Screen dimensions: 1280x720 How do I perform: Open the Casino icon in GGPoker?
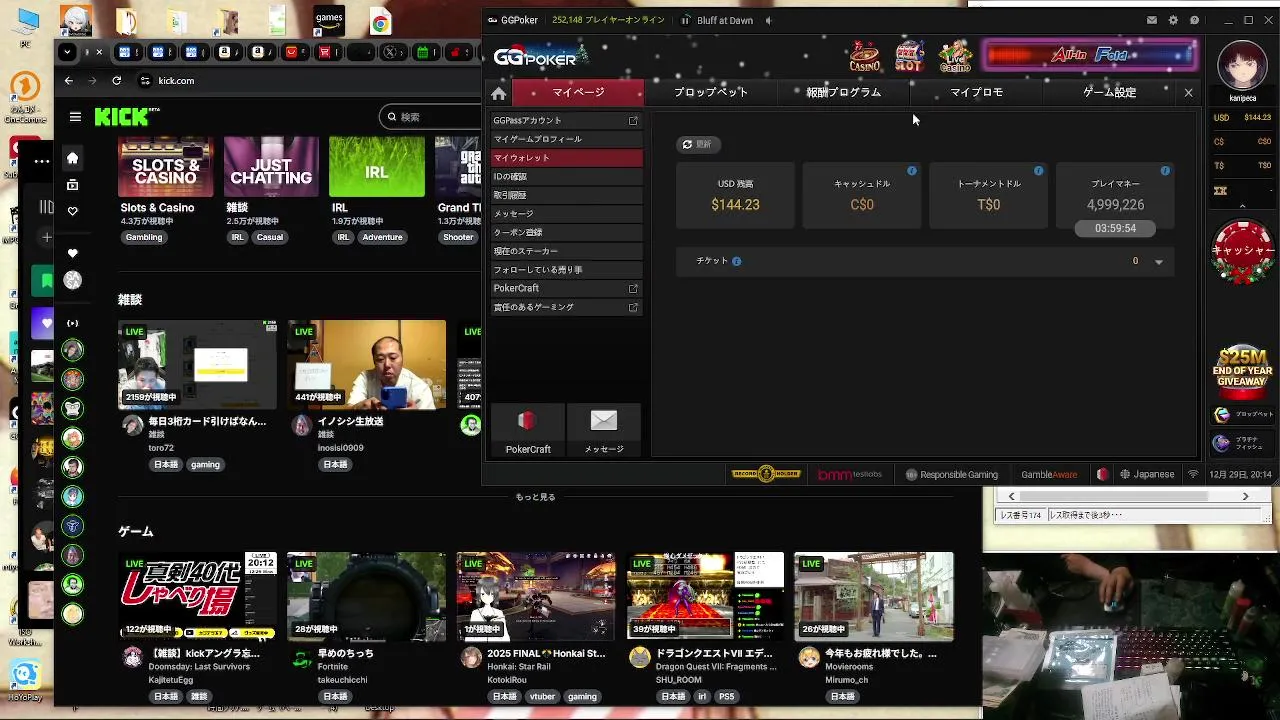pyautogui.click(x=864, y=56)
